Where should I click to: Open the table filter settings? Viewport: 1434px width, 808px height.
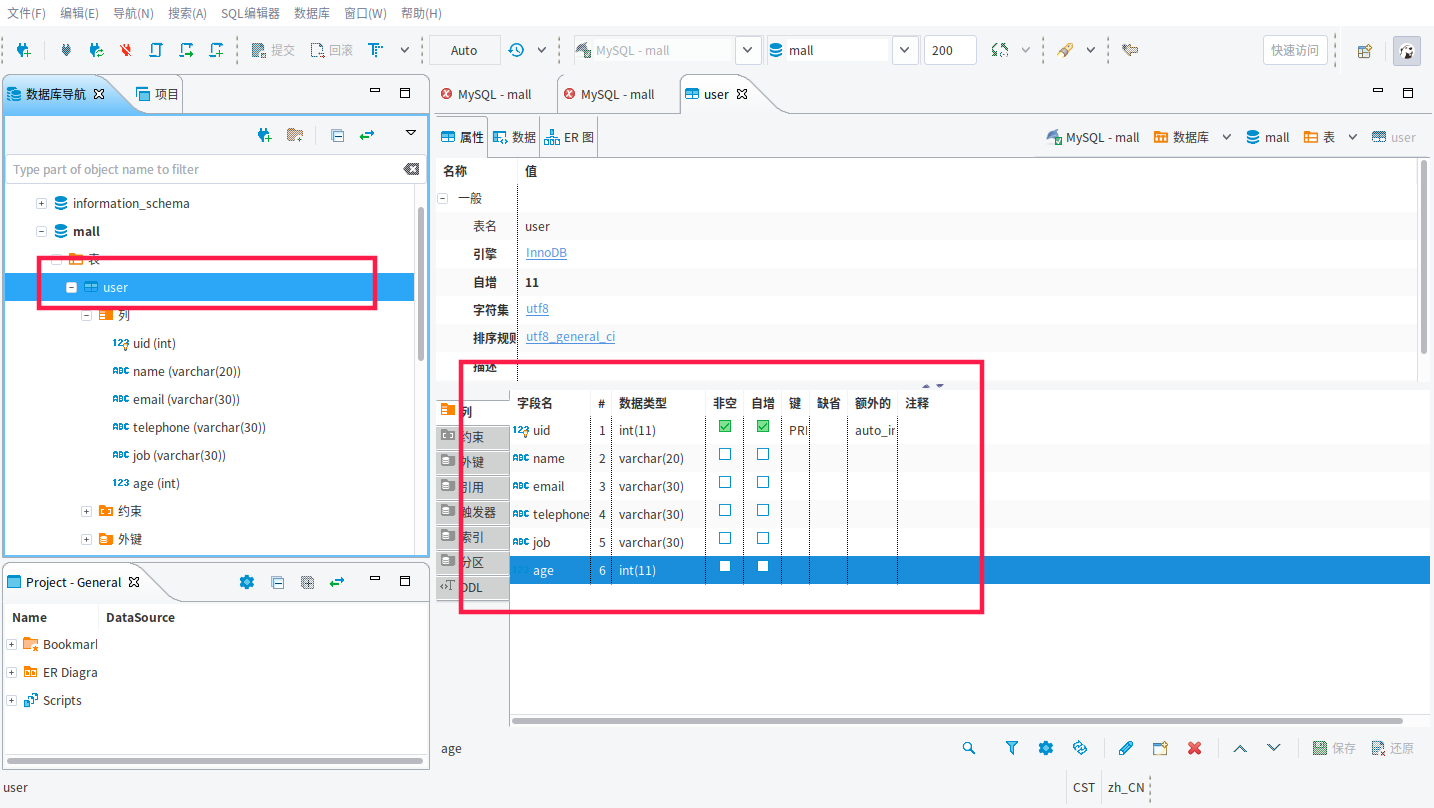1011,747
